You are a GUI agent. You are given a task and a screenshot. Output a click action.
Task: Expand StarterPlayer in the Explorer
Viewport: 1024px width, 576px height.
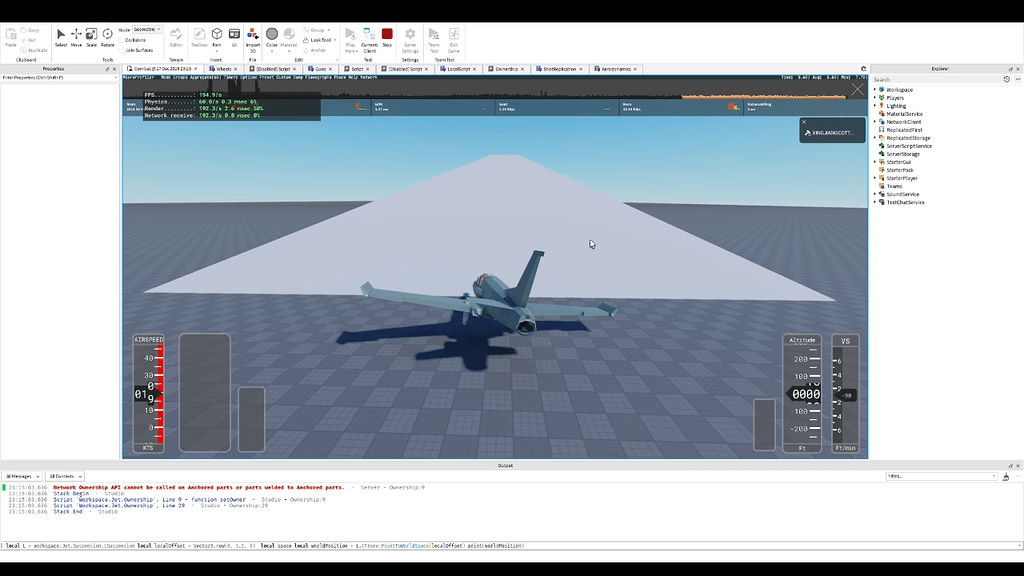(874, 177)
